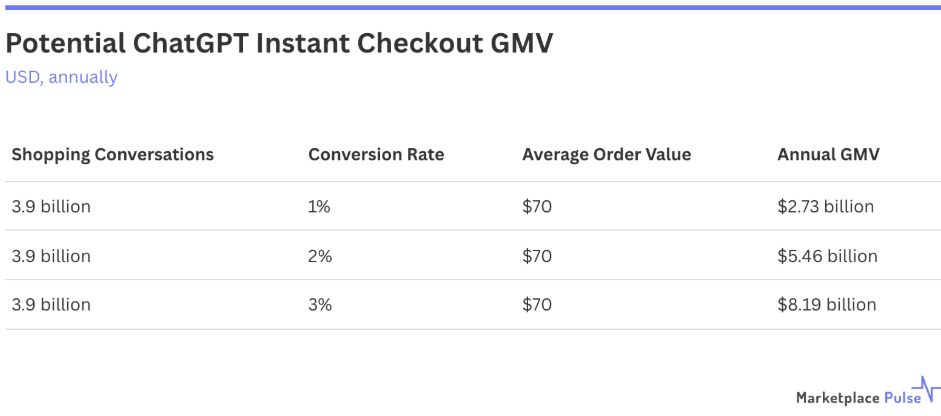The height and width of the screenshot is (416, 941).
Task: Click the Marketplace Pulse logo text
Action: coord(852,398)
